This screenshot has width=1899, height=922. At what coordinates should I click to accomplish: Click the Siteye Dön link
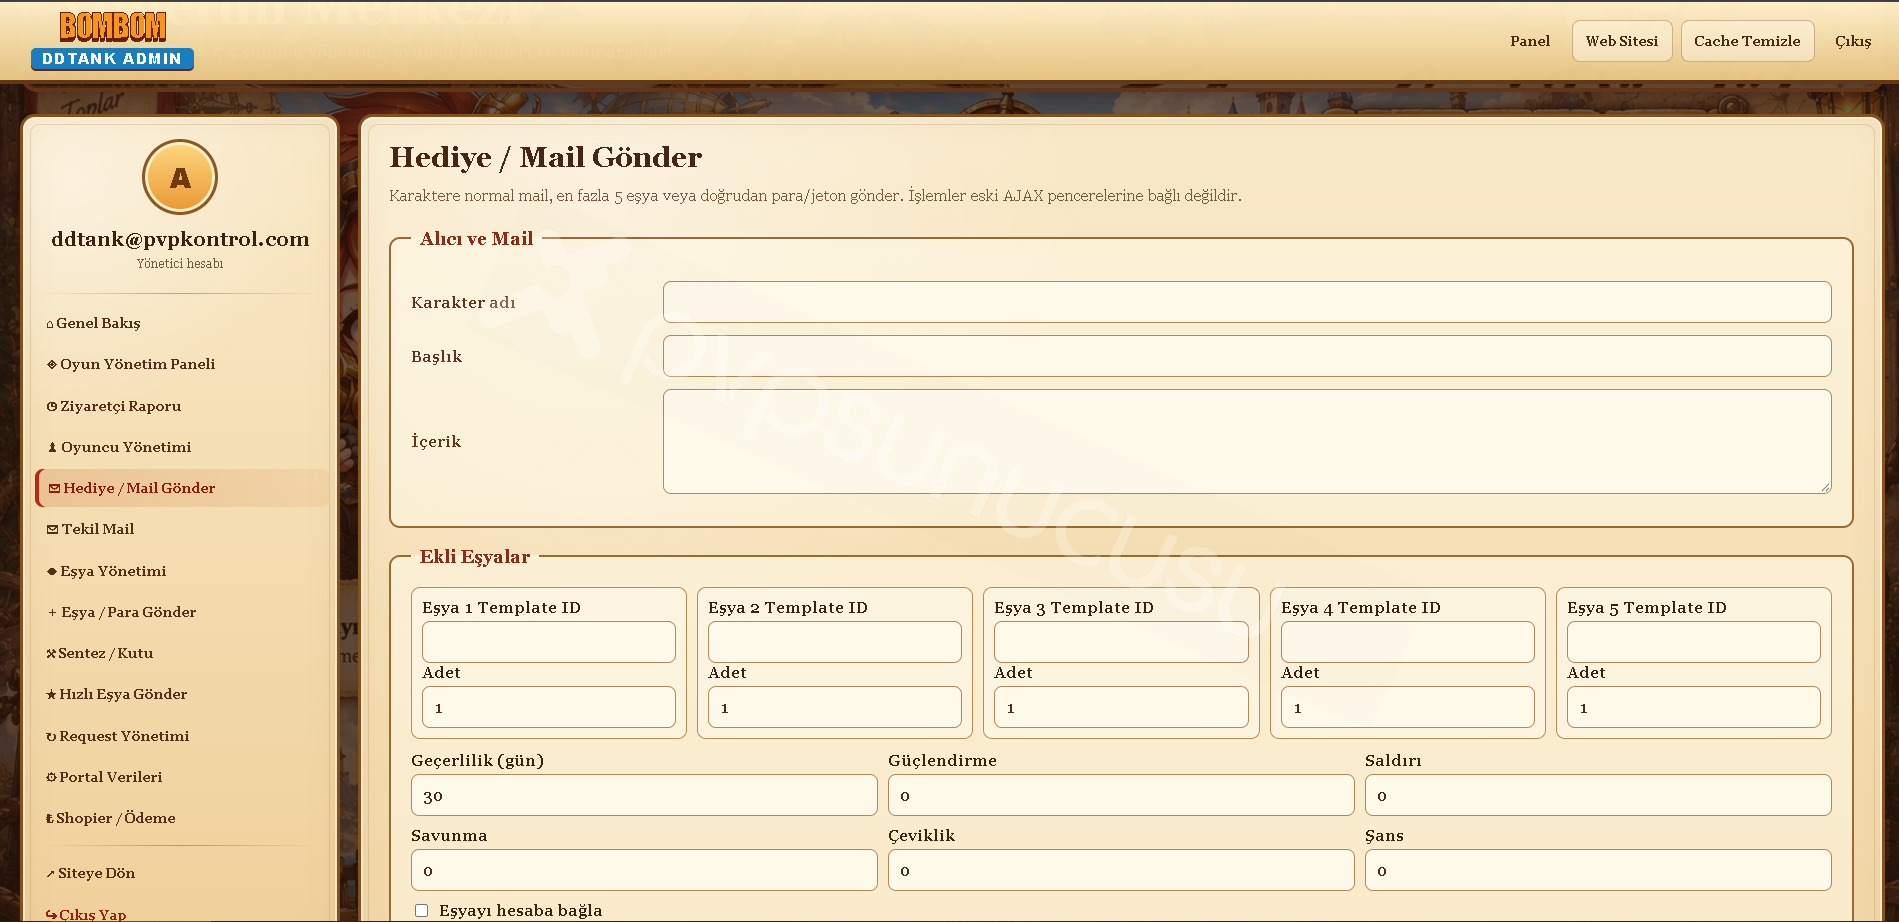click(90, 873)
